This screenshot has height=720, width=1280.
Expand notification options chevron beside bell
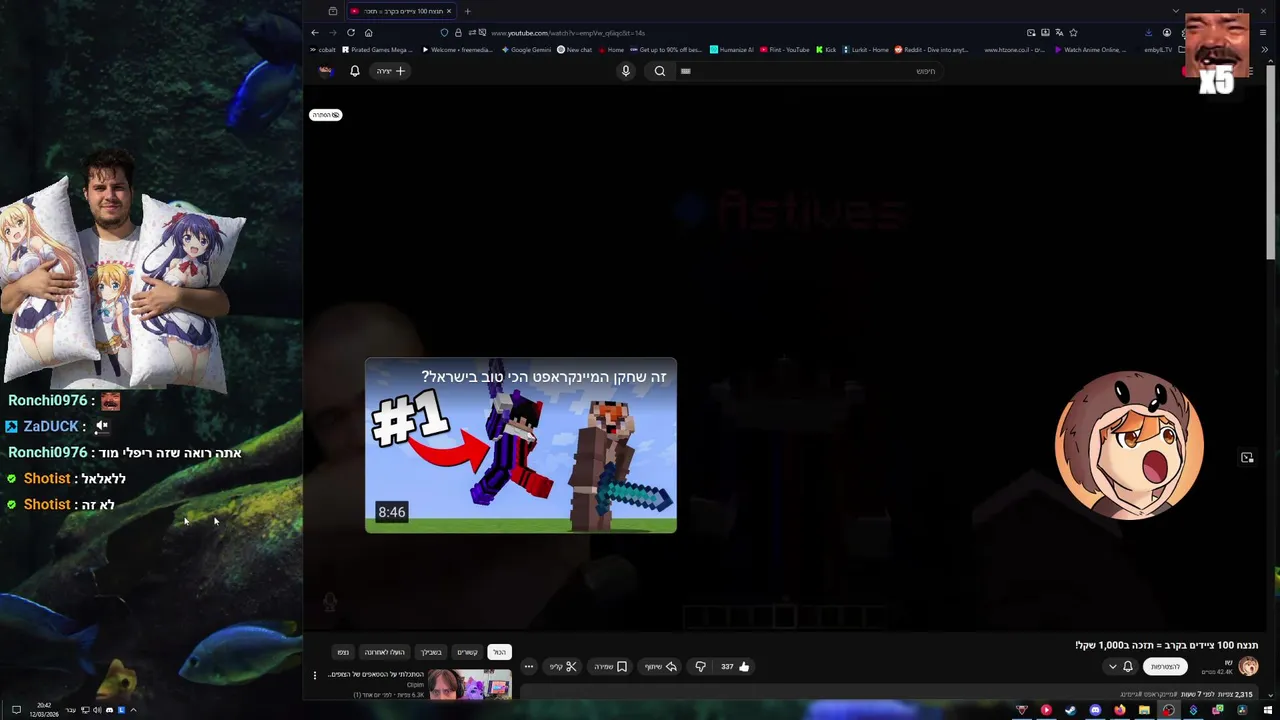(1112, 666)
